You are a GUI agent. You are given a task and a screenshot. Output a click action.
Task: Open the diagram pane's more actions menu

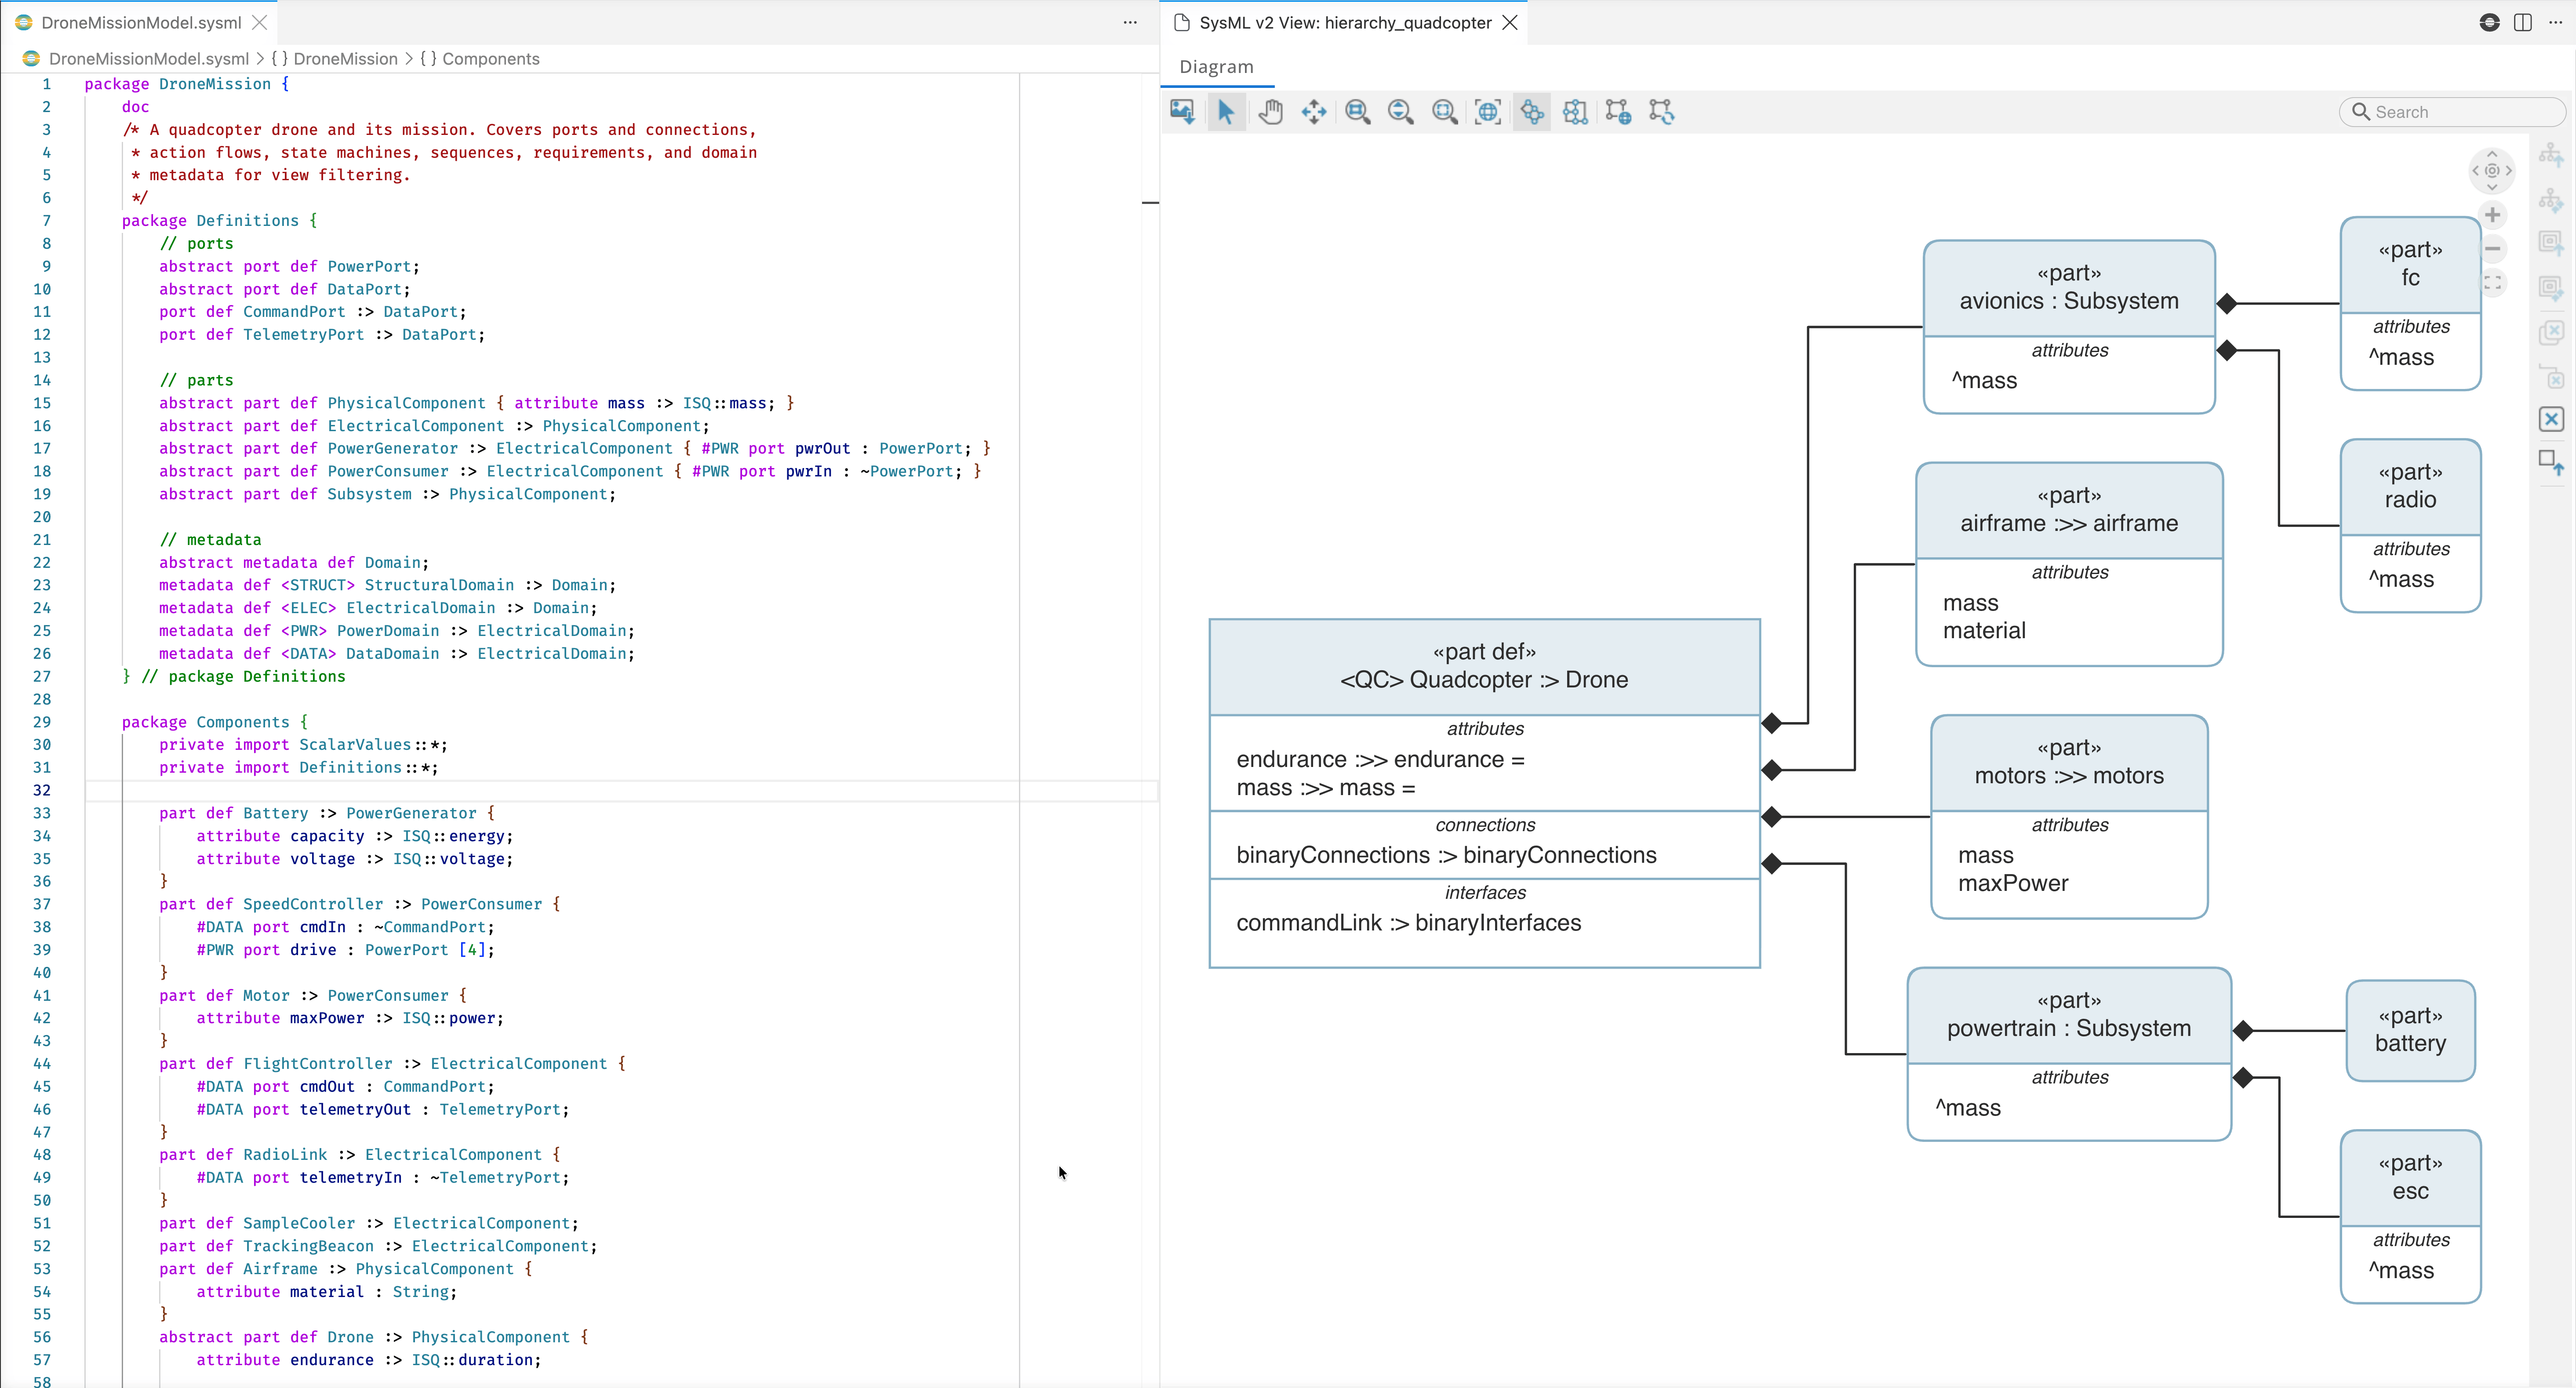2555,23
